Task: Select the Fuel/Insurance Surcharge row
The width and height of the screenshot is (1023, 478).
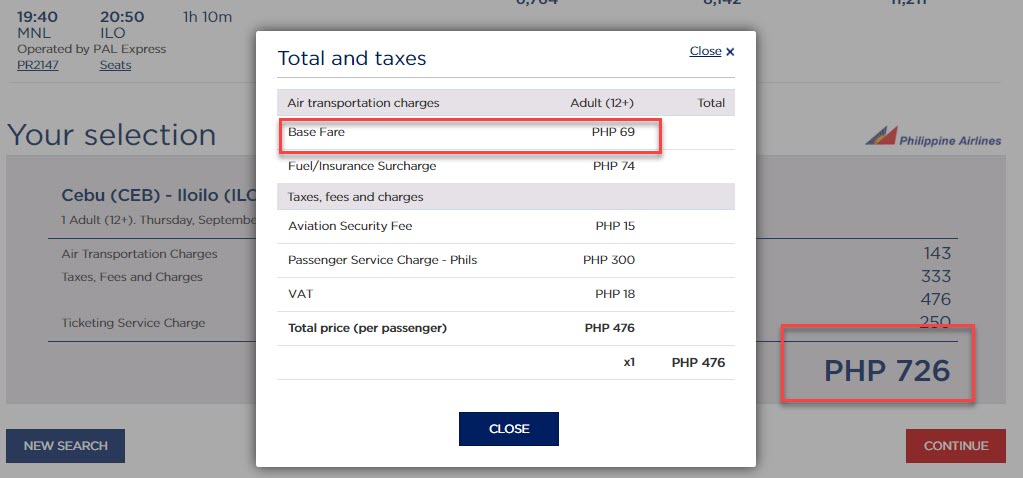Action: pyautogui.click(x=506, y=166)
